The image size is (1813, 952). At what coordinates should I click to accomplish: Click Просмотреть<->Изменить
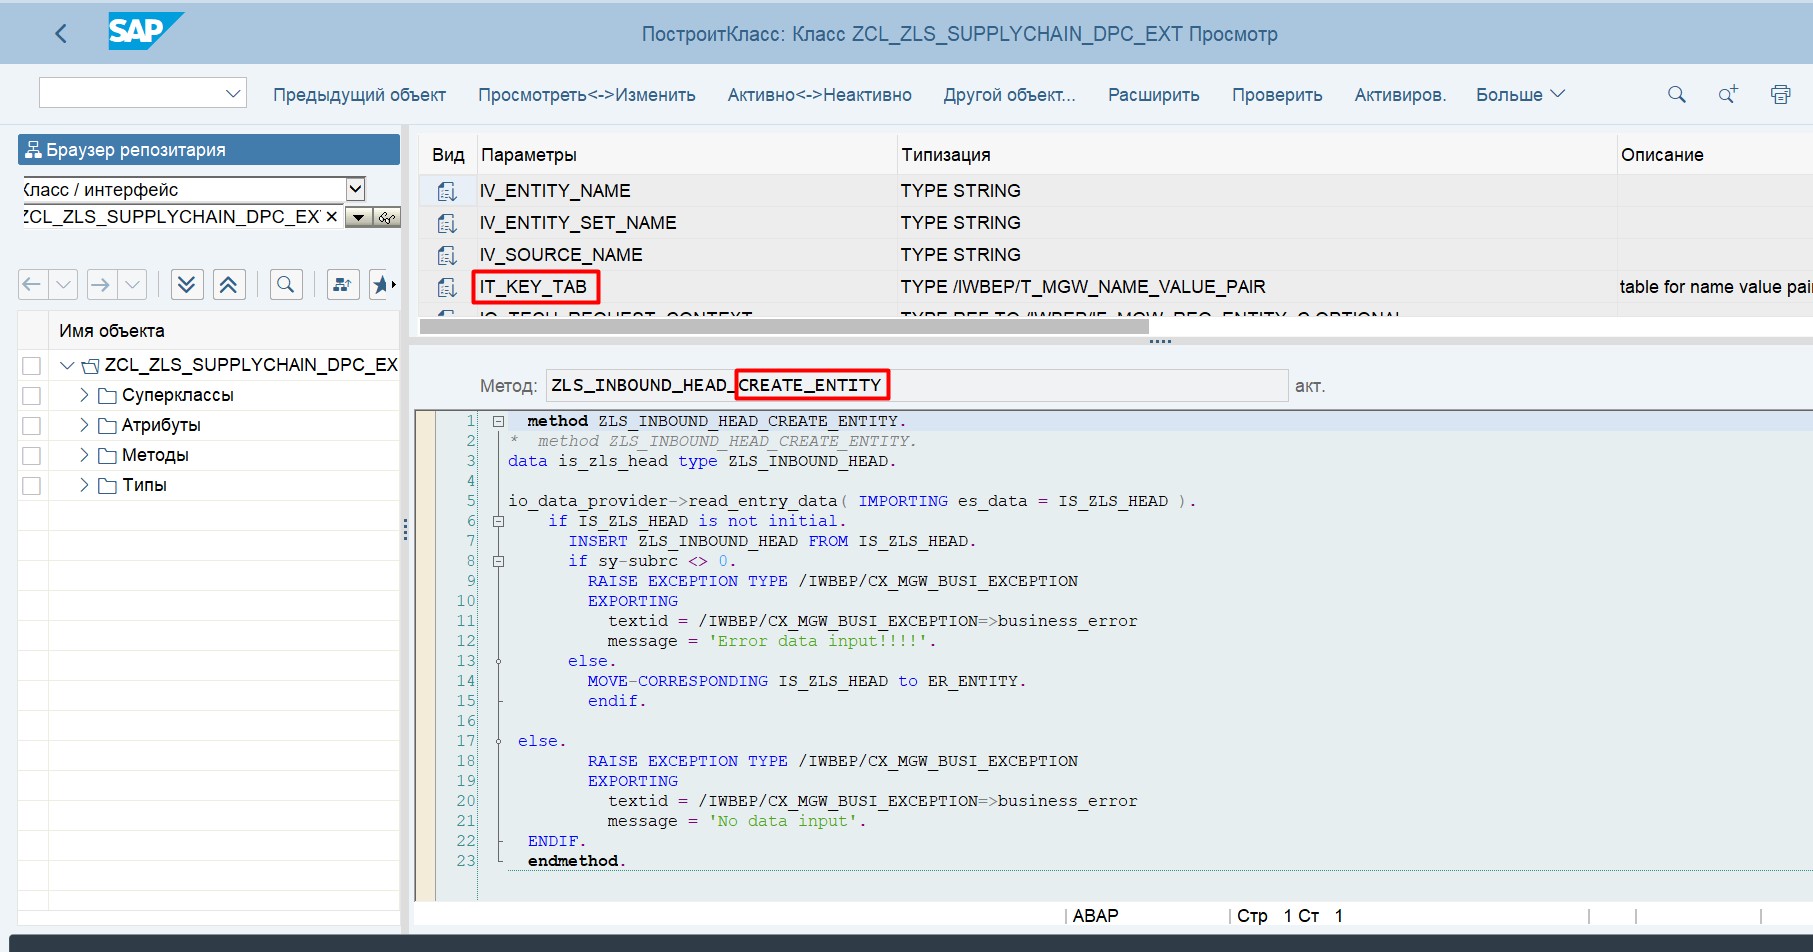[x=587, y=95]
